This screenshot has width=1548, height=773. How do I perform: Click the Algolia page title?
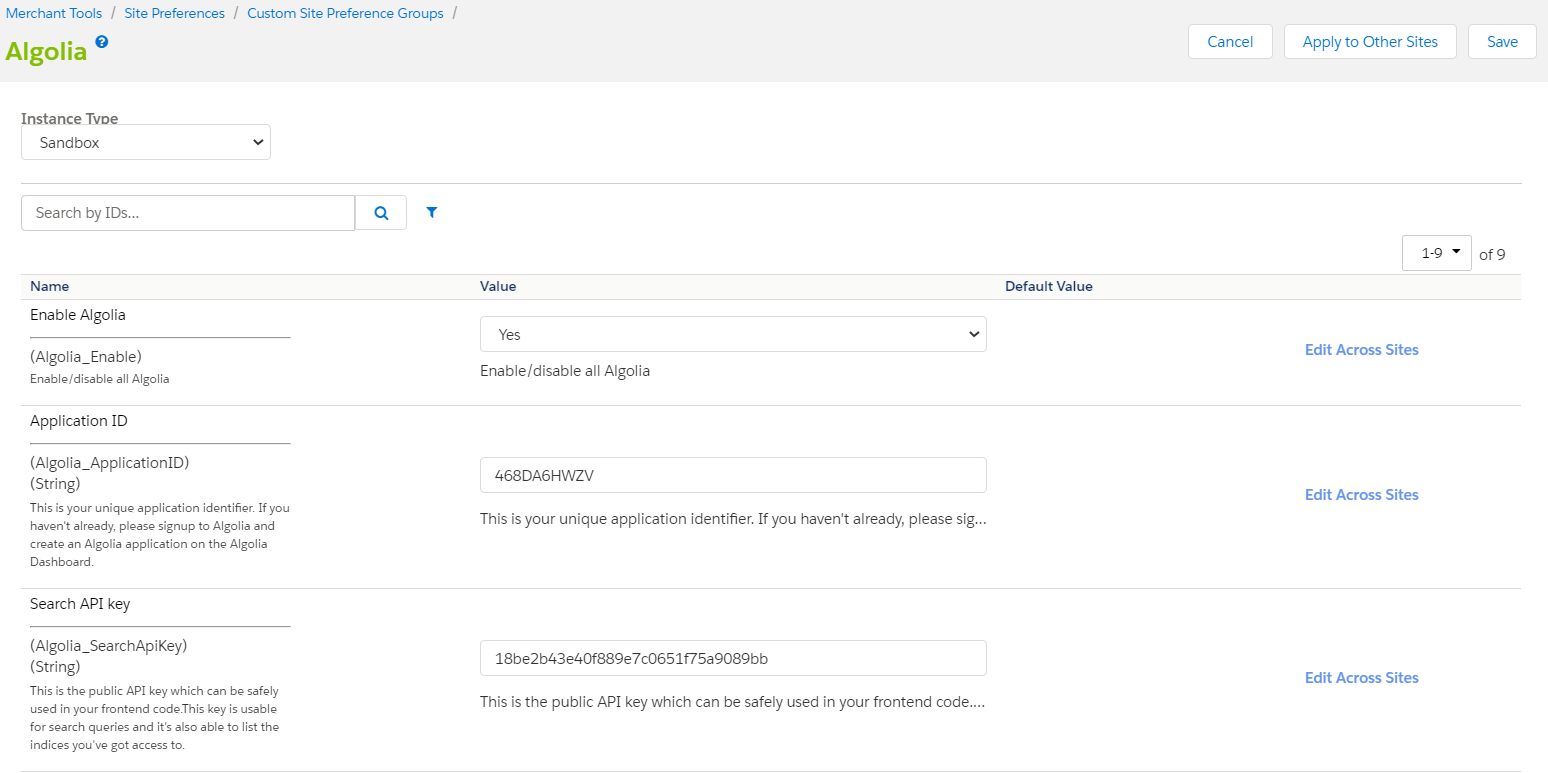point(47,52)
